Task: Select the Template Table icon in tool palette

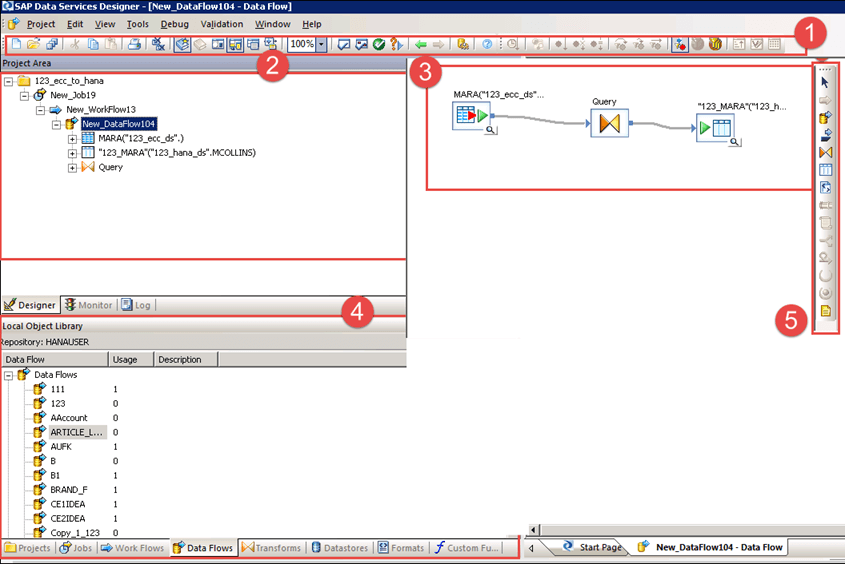Action: (826, 170)
